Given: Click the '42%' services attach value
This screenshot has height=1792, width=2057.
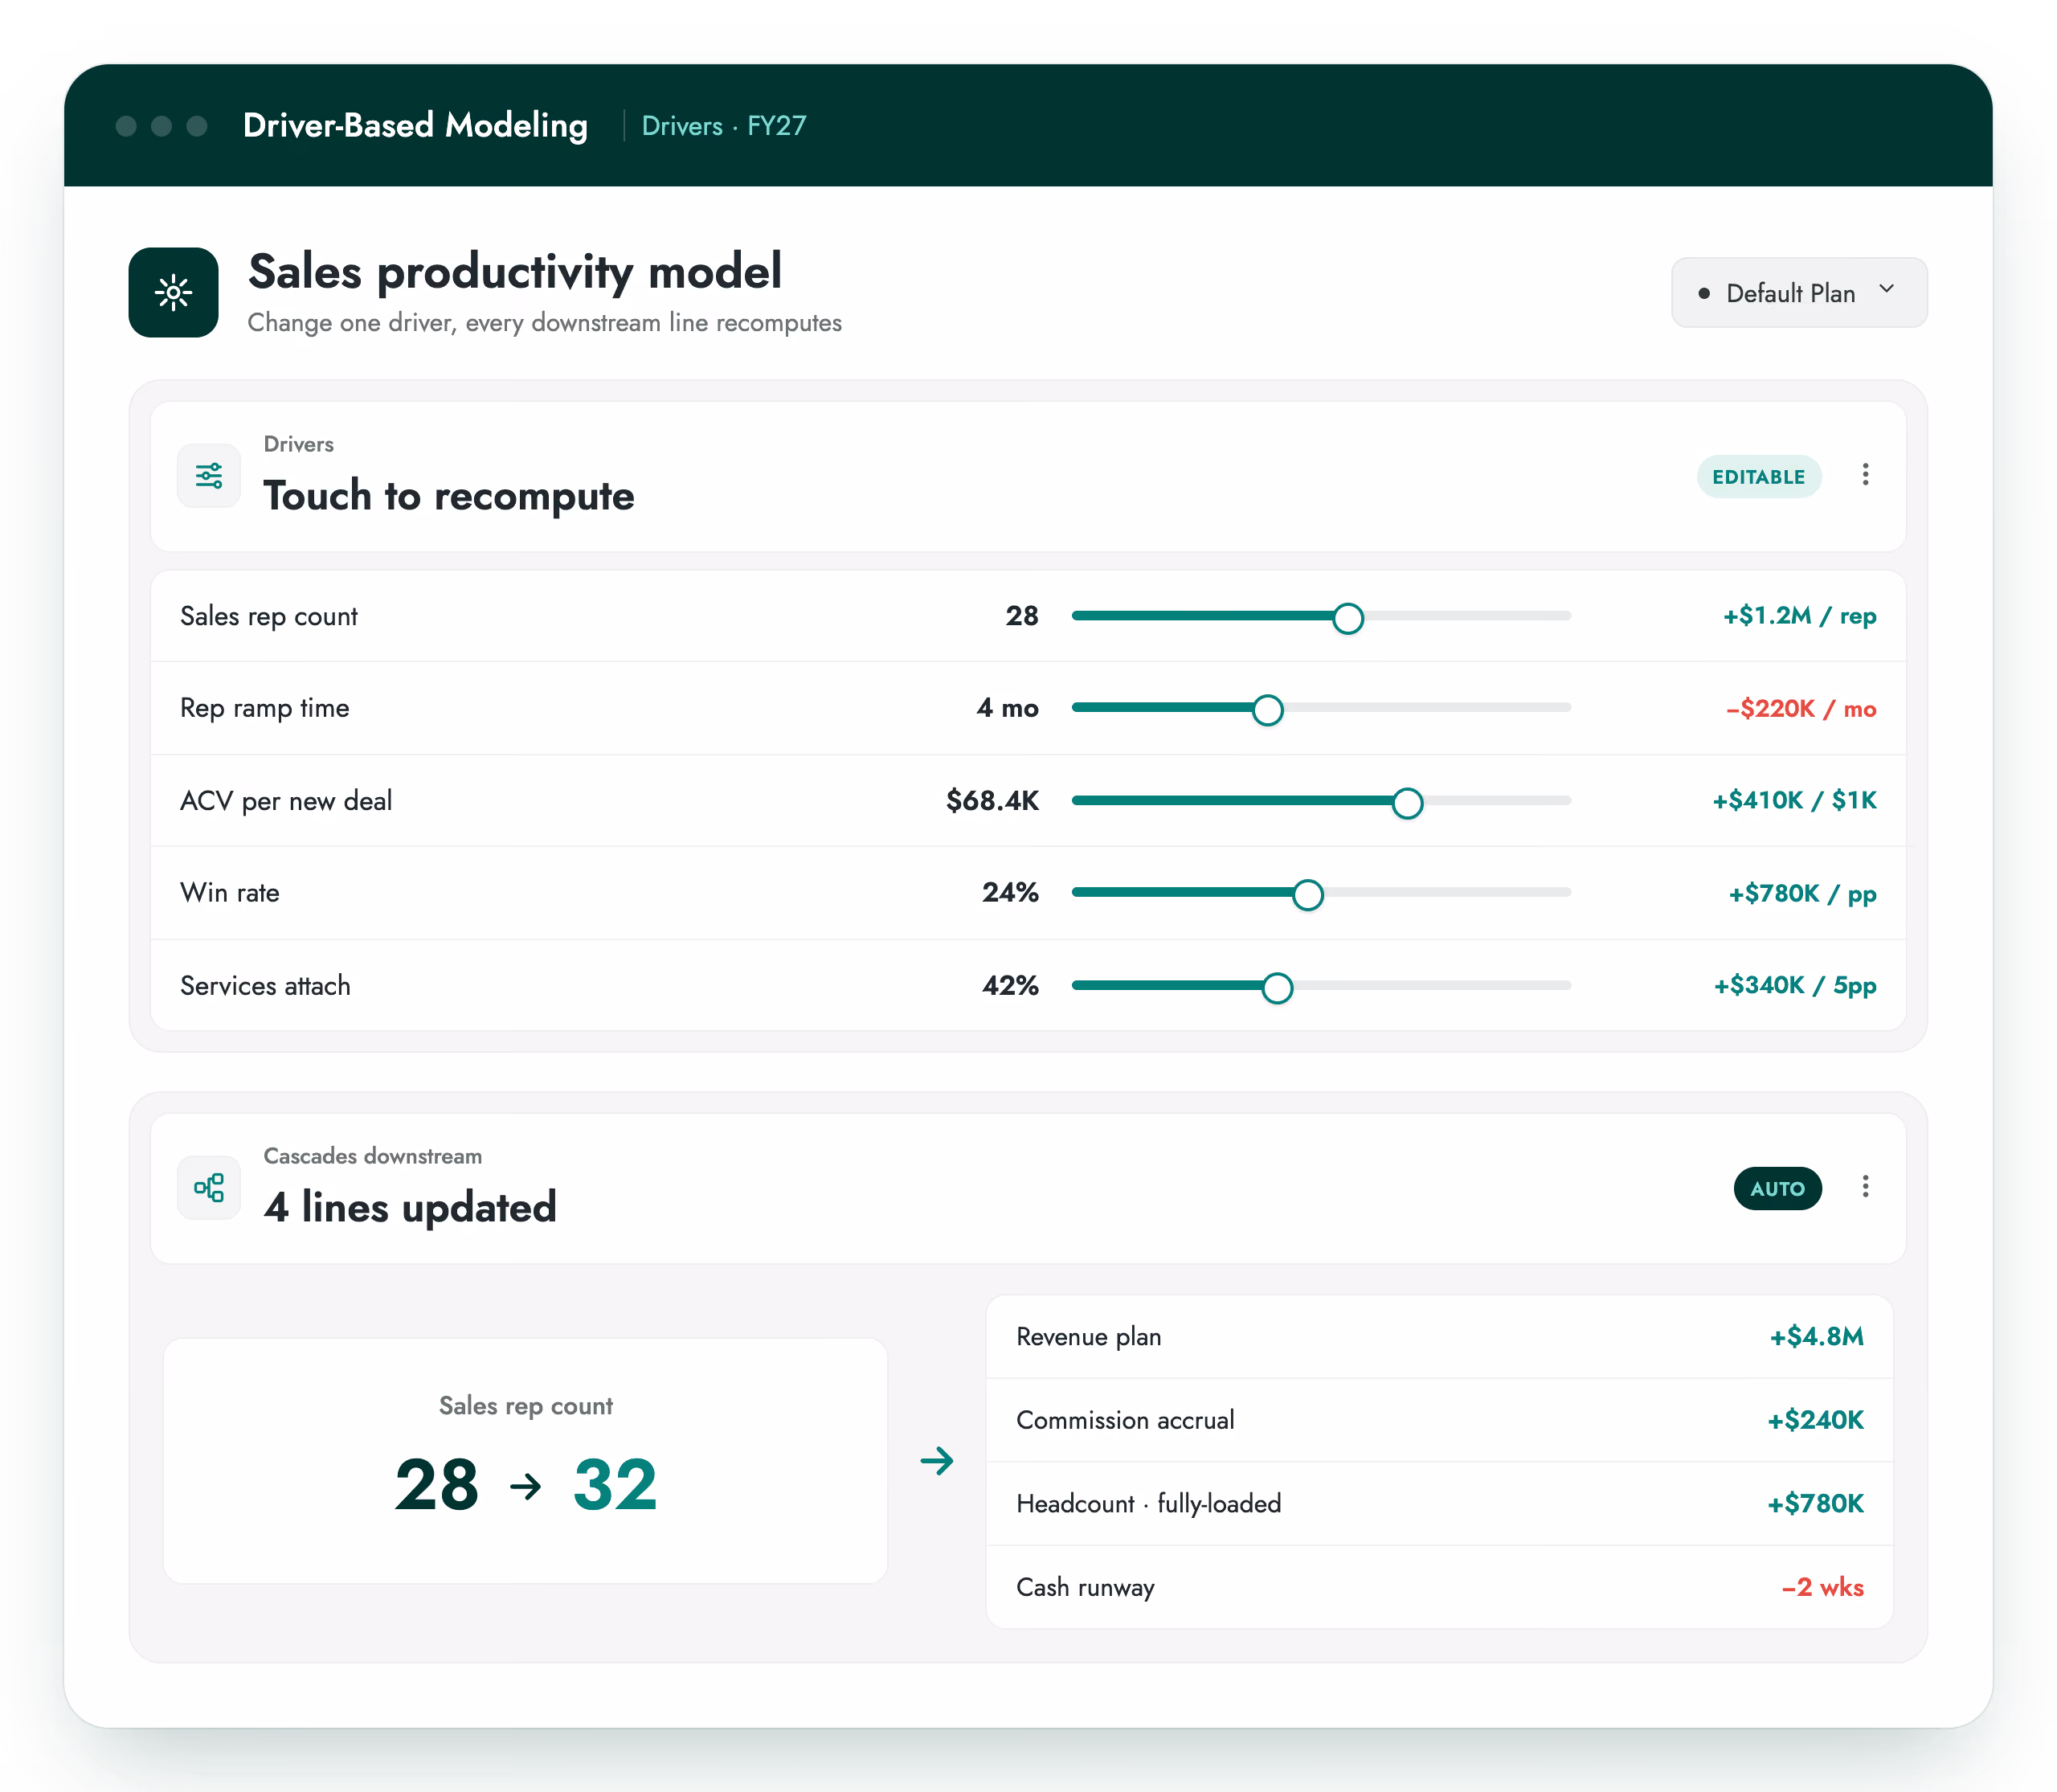Looking at the screenshot, I should pyautogui.click(x=1011, y=986).
